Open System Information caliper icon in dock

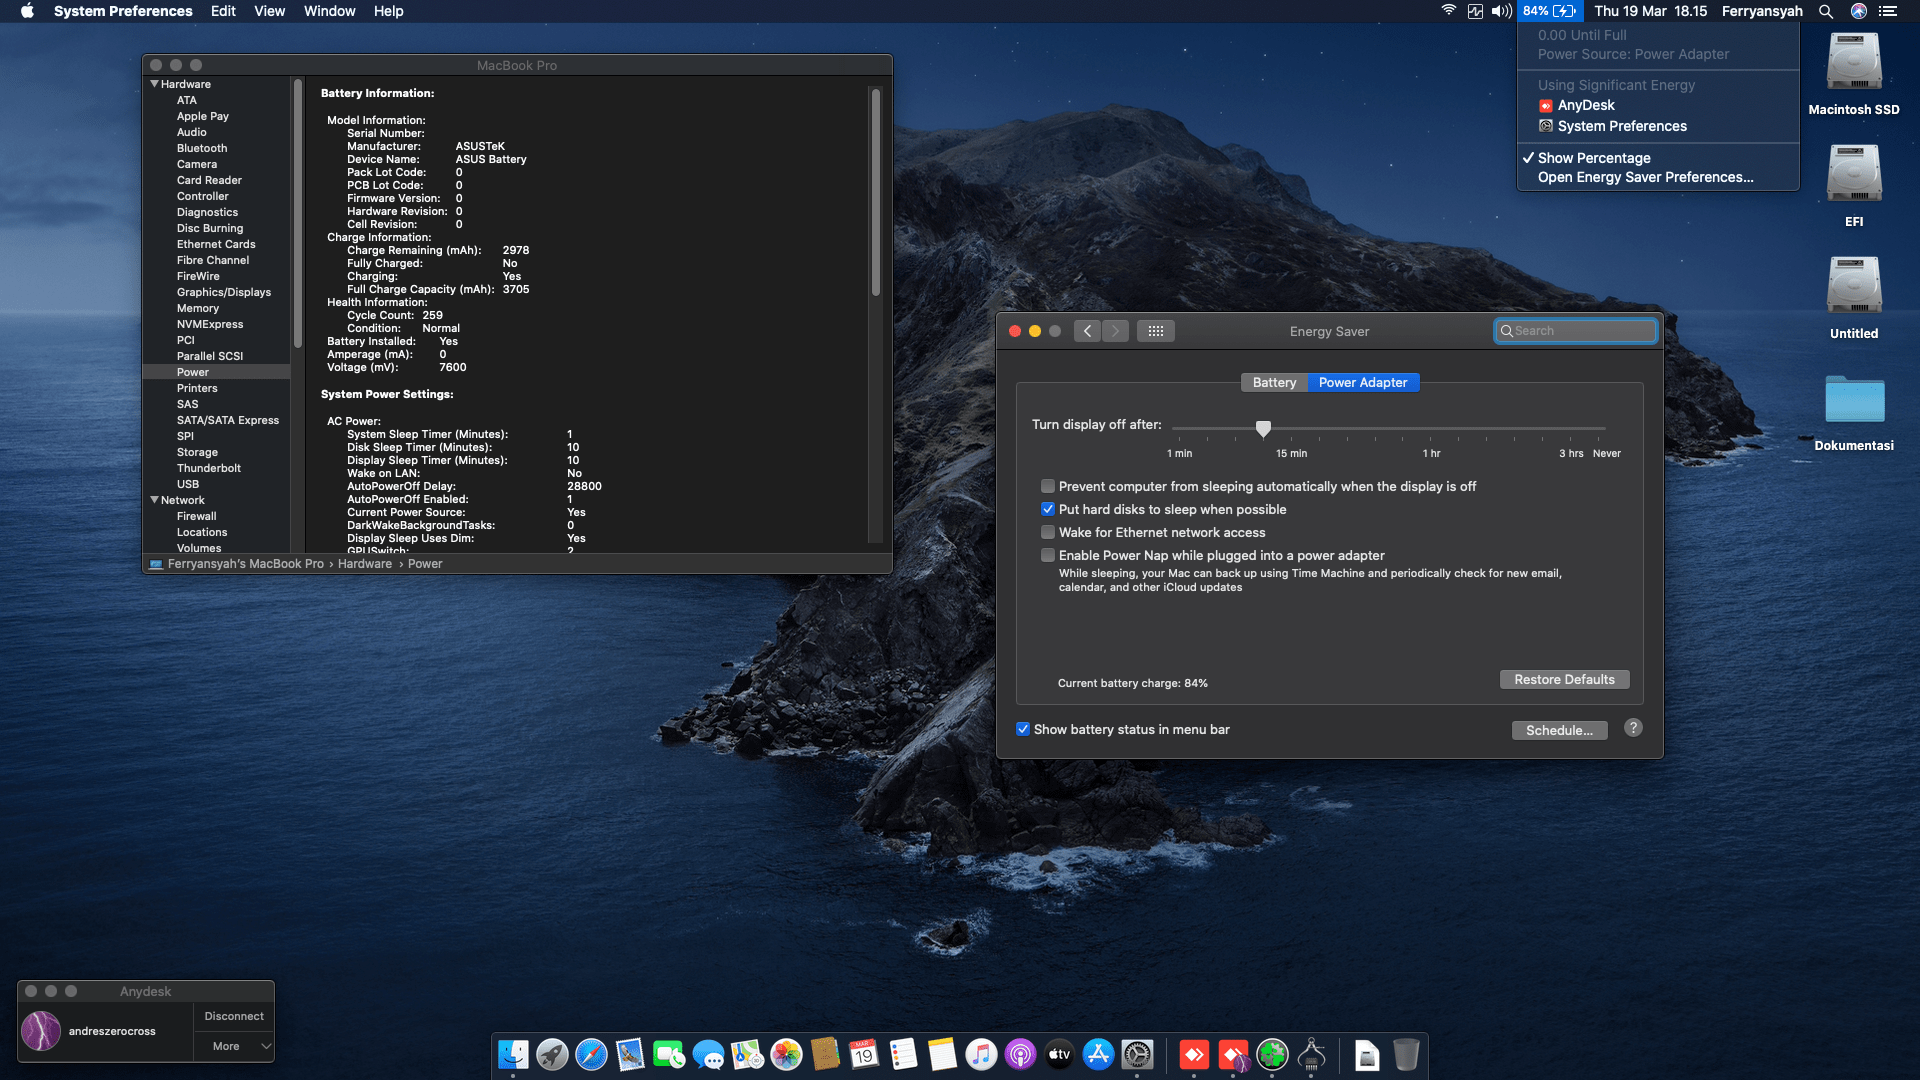tap(1311, 1054)
